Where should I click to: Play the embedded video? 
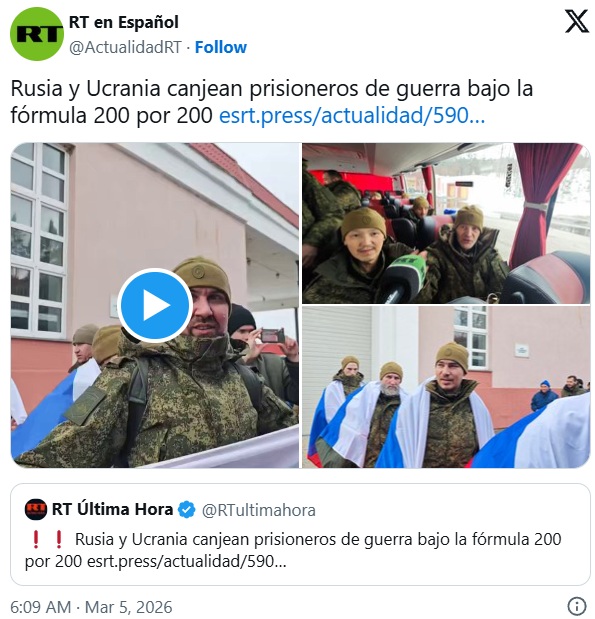(x=155, y=305)
